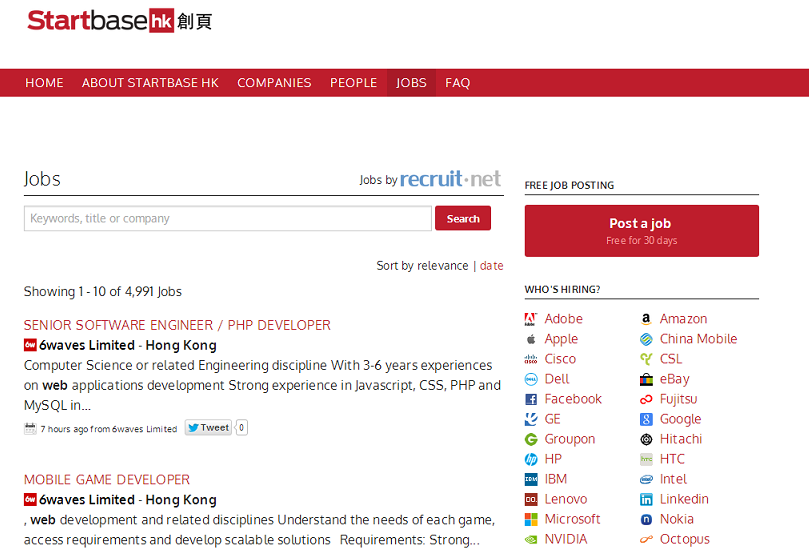The height and width of the screenshot is (551, 809).
Task: Open the COMPANIES menu item
Action: (x=274, y=83)
